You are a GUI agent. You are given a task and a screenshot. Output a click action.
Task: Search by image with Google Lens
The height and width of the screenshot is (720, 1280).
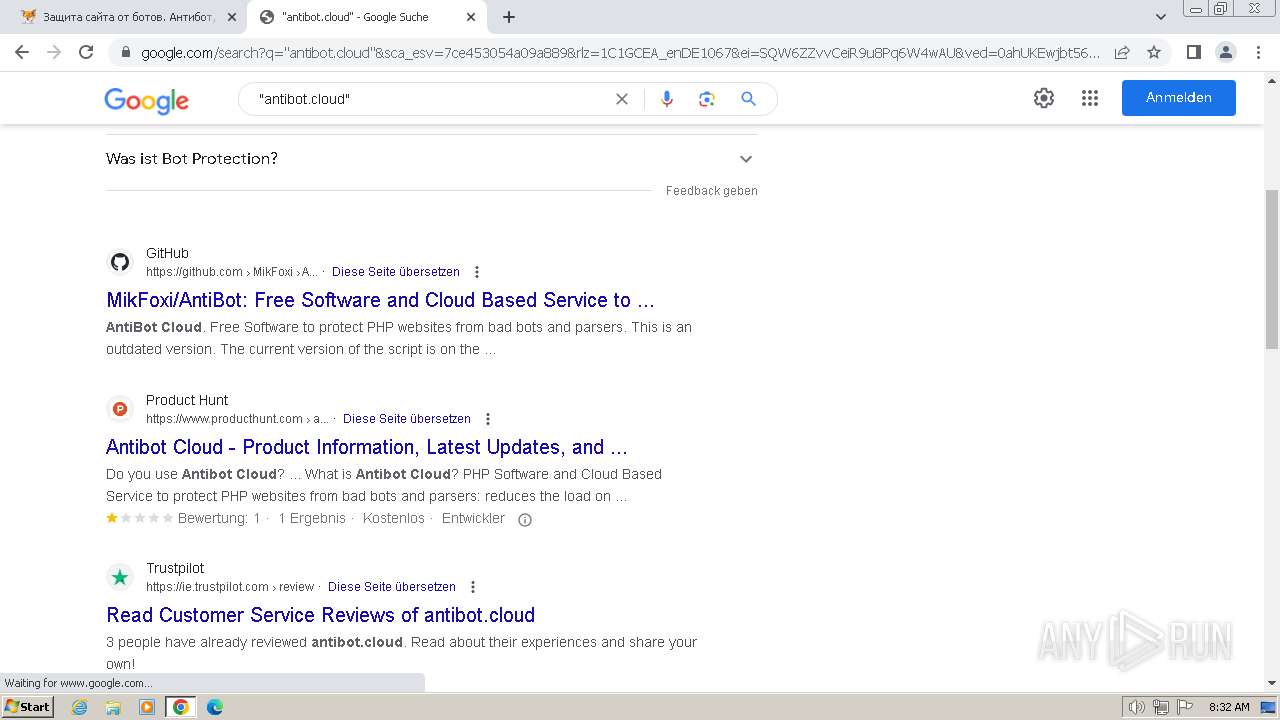(707, 99)
